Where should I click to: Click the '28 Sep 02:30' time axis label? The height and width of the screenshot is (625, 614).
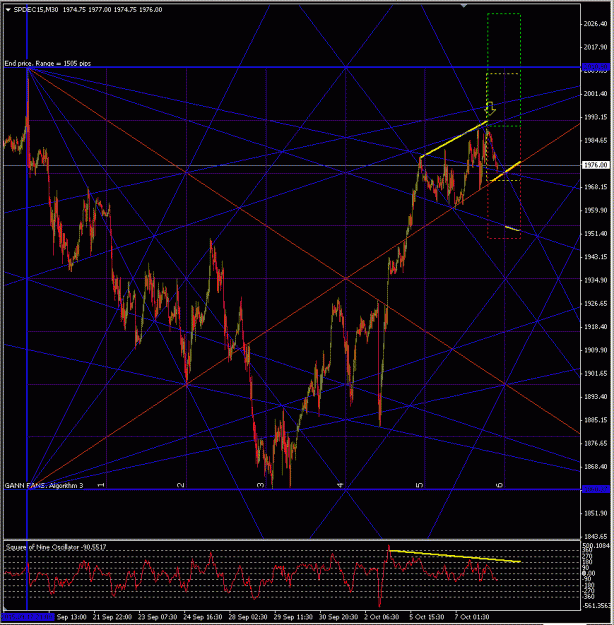tap(248, 617)
